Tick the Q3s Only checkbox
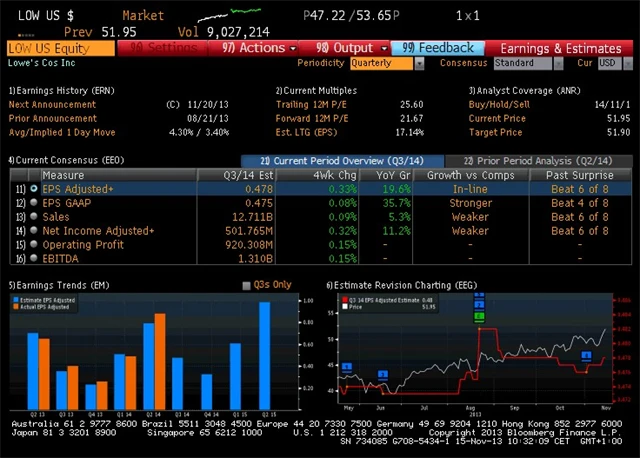This screenshot has height=458, width=640. pyautogui.click(x=247, y=286)
